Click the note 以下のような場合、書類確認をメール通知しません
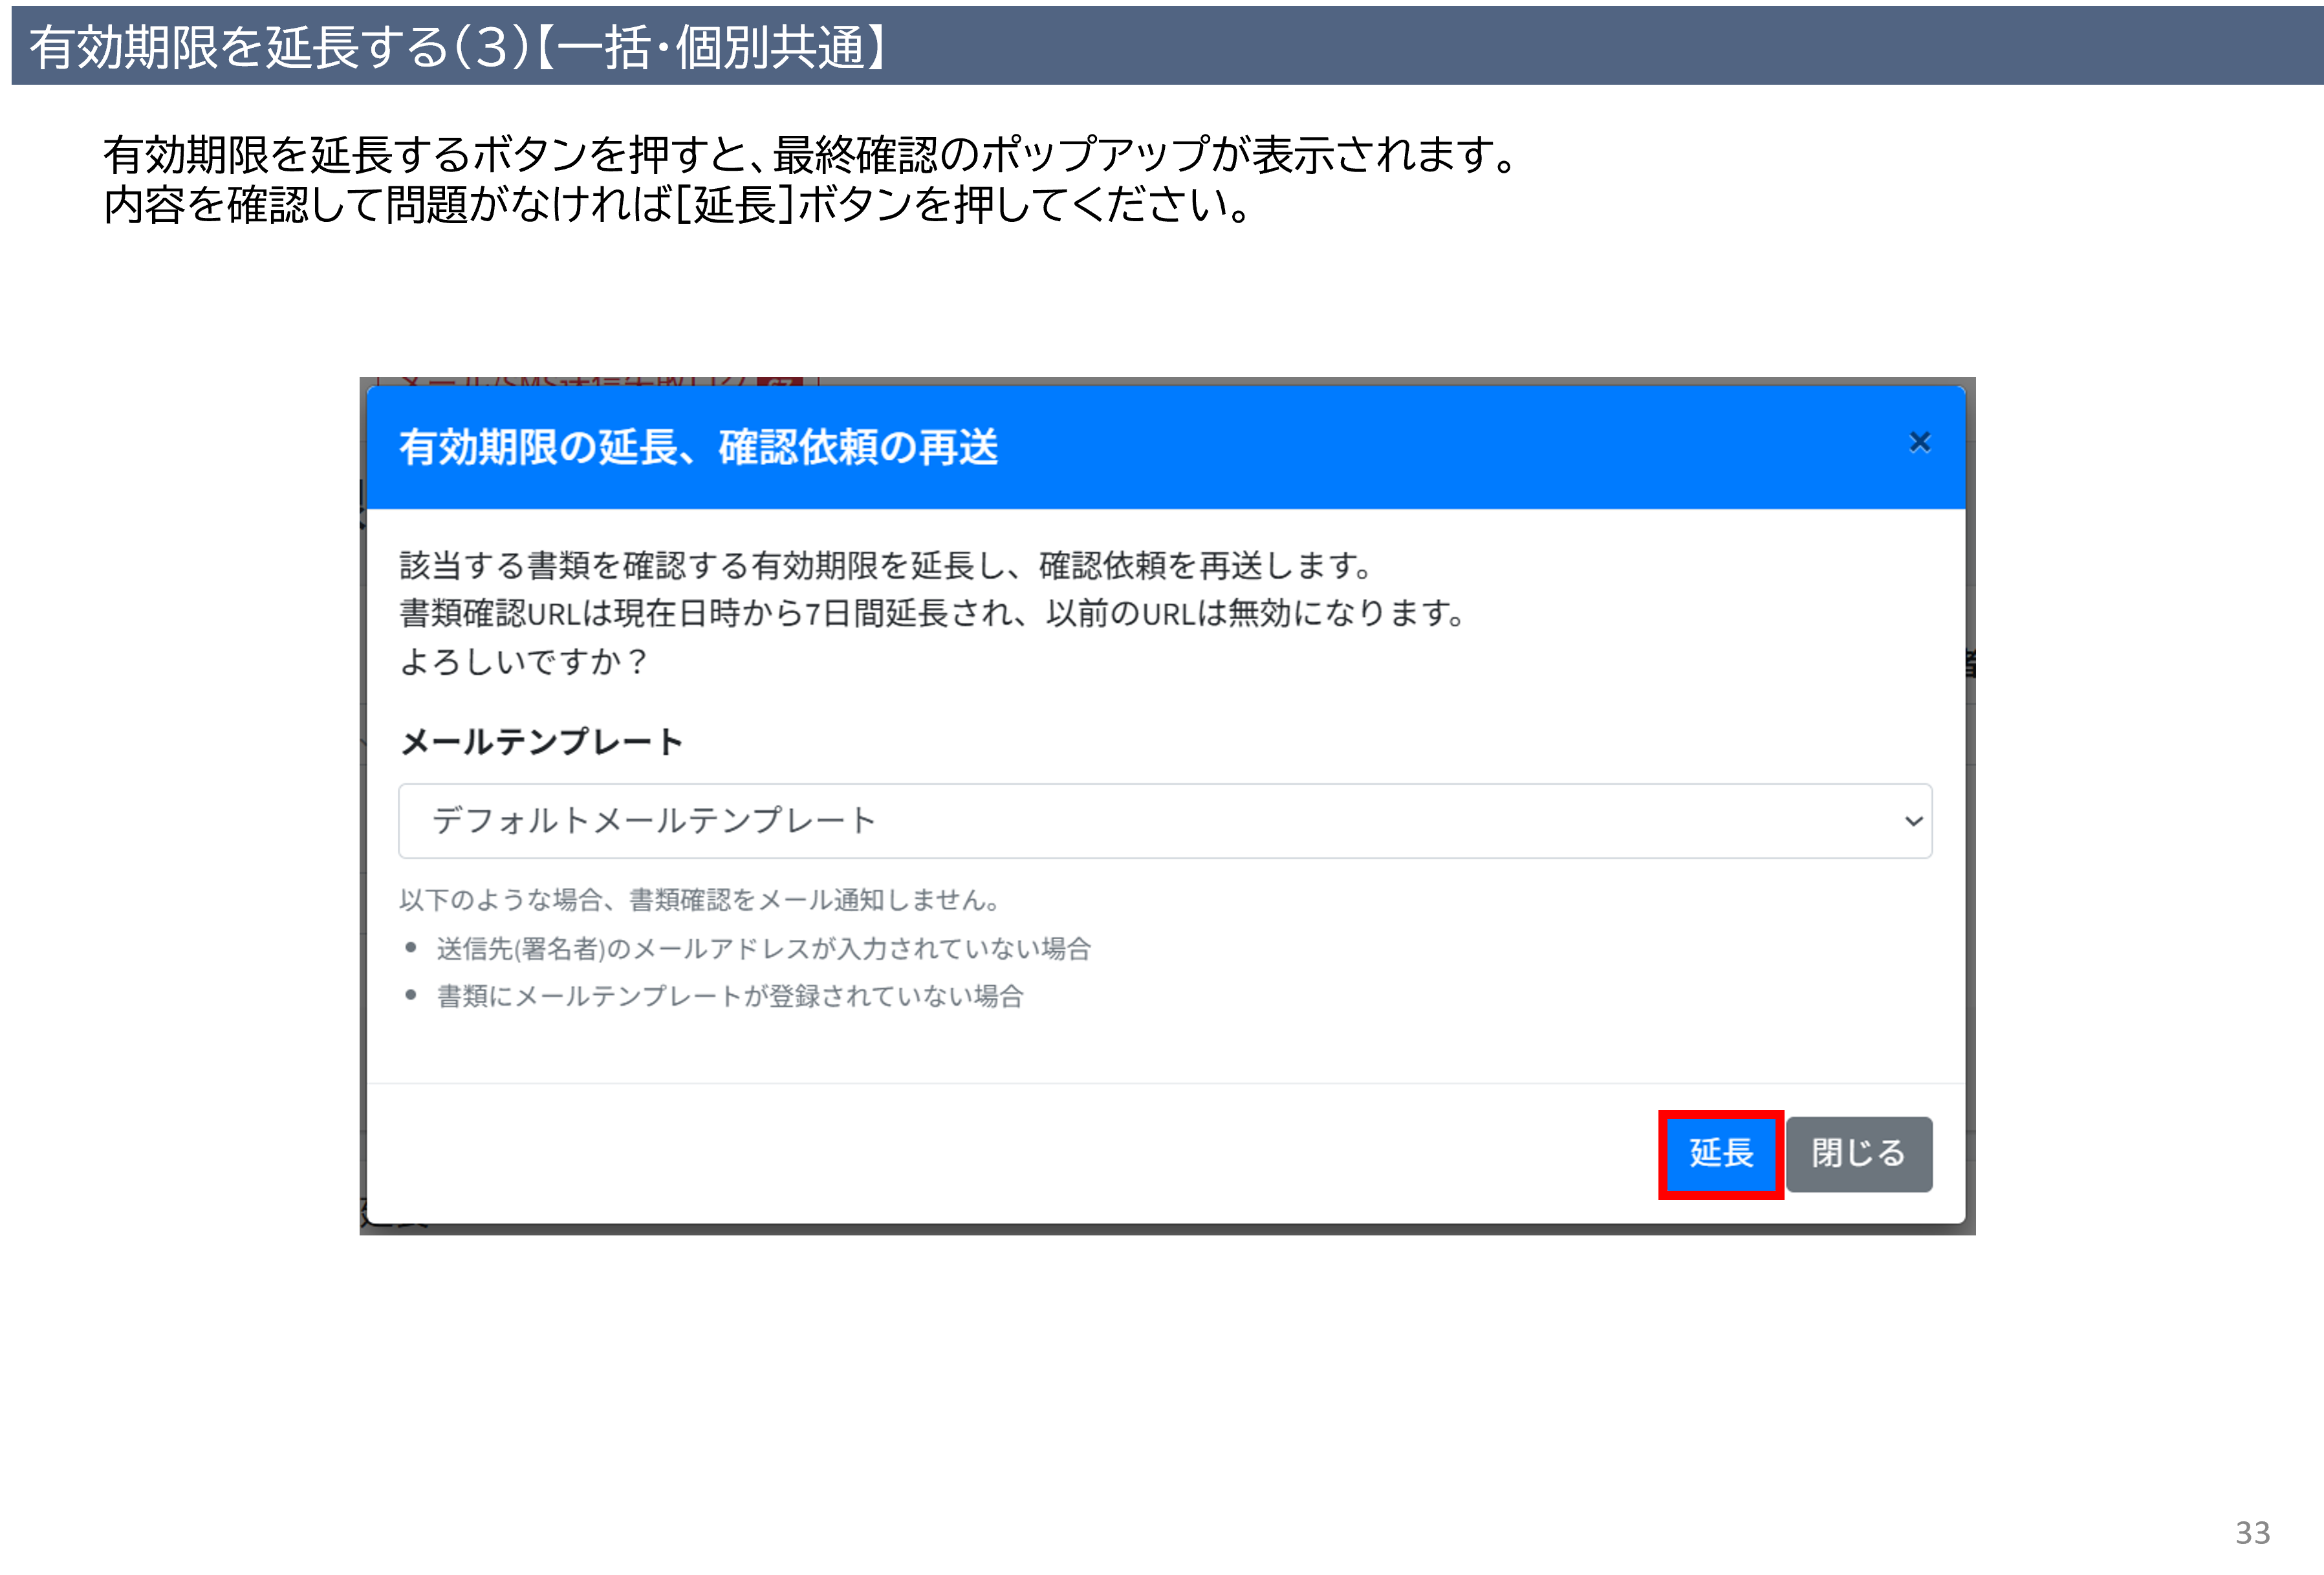Screen dimensions: 2324x1575 699,899
